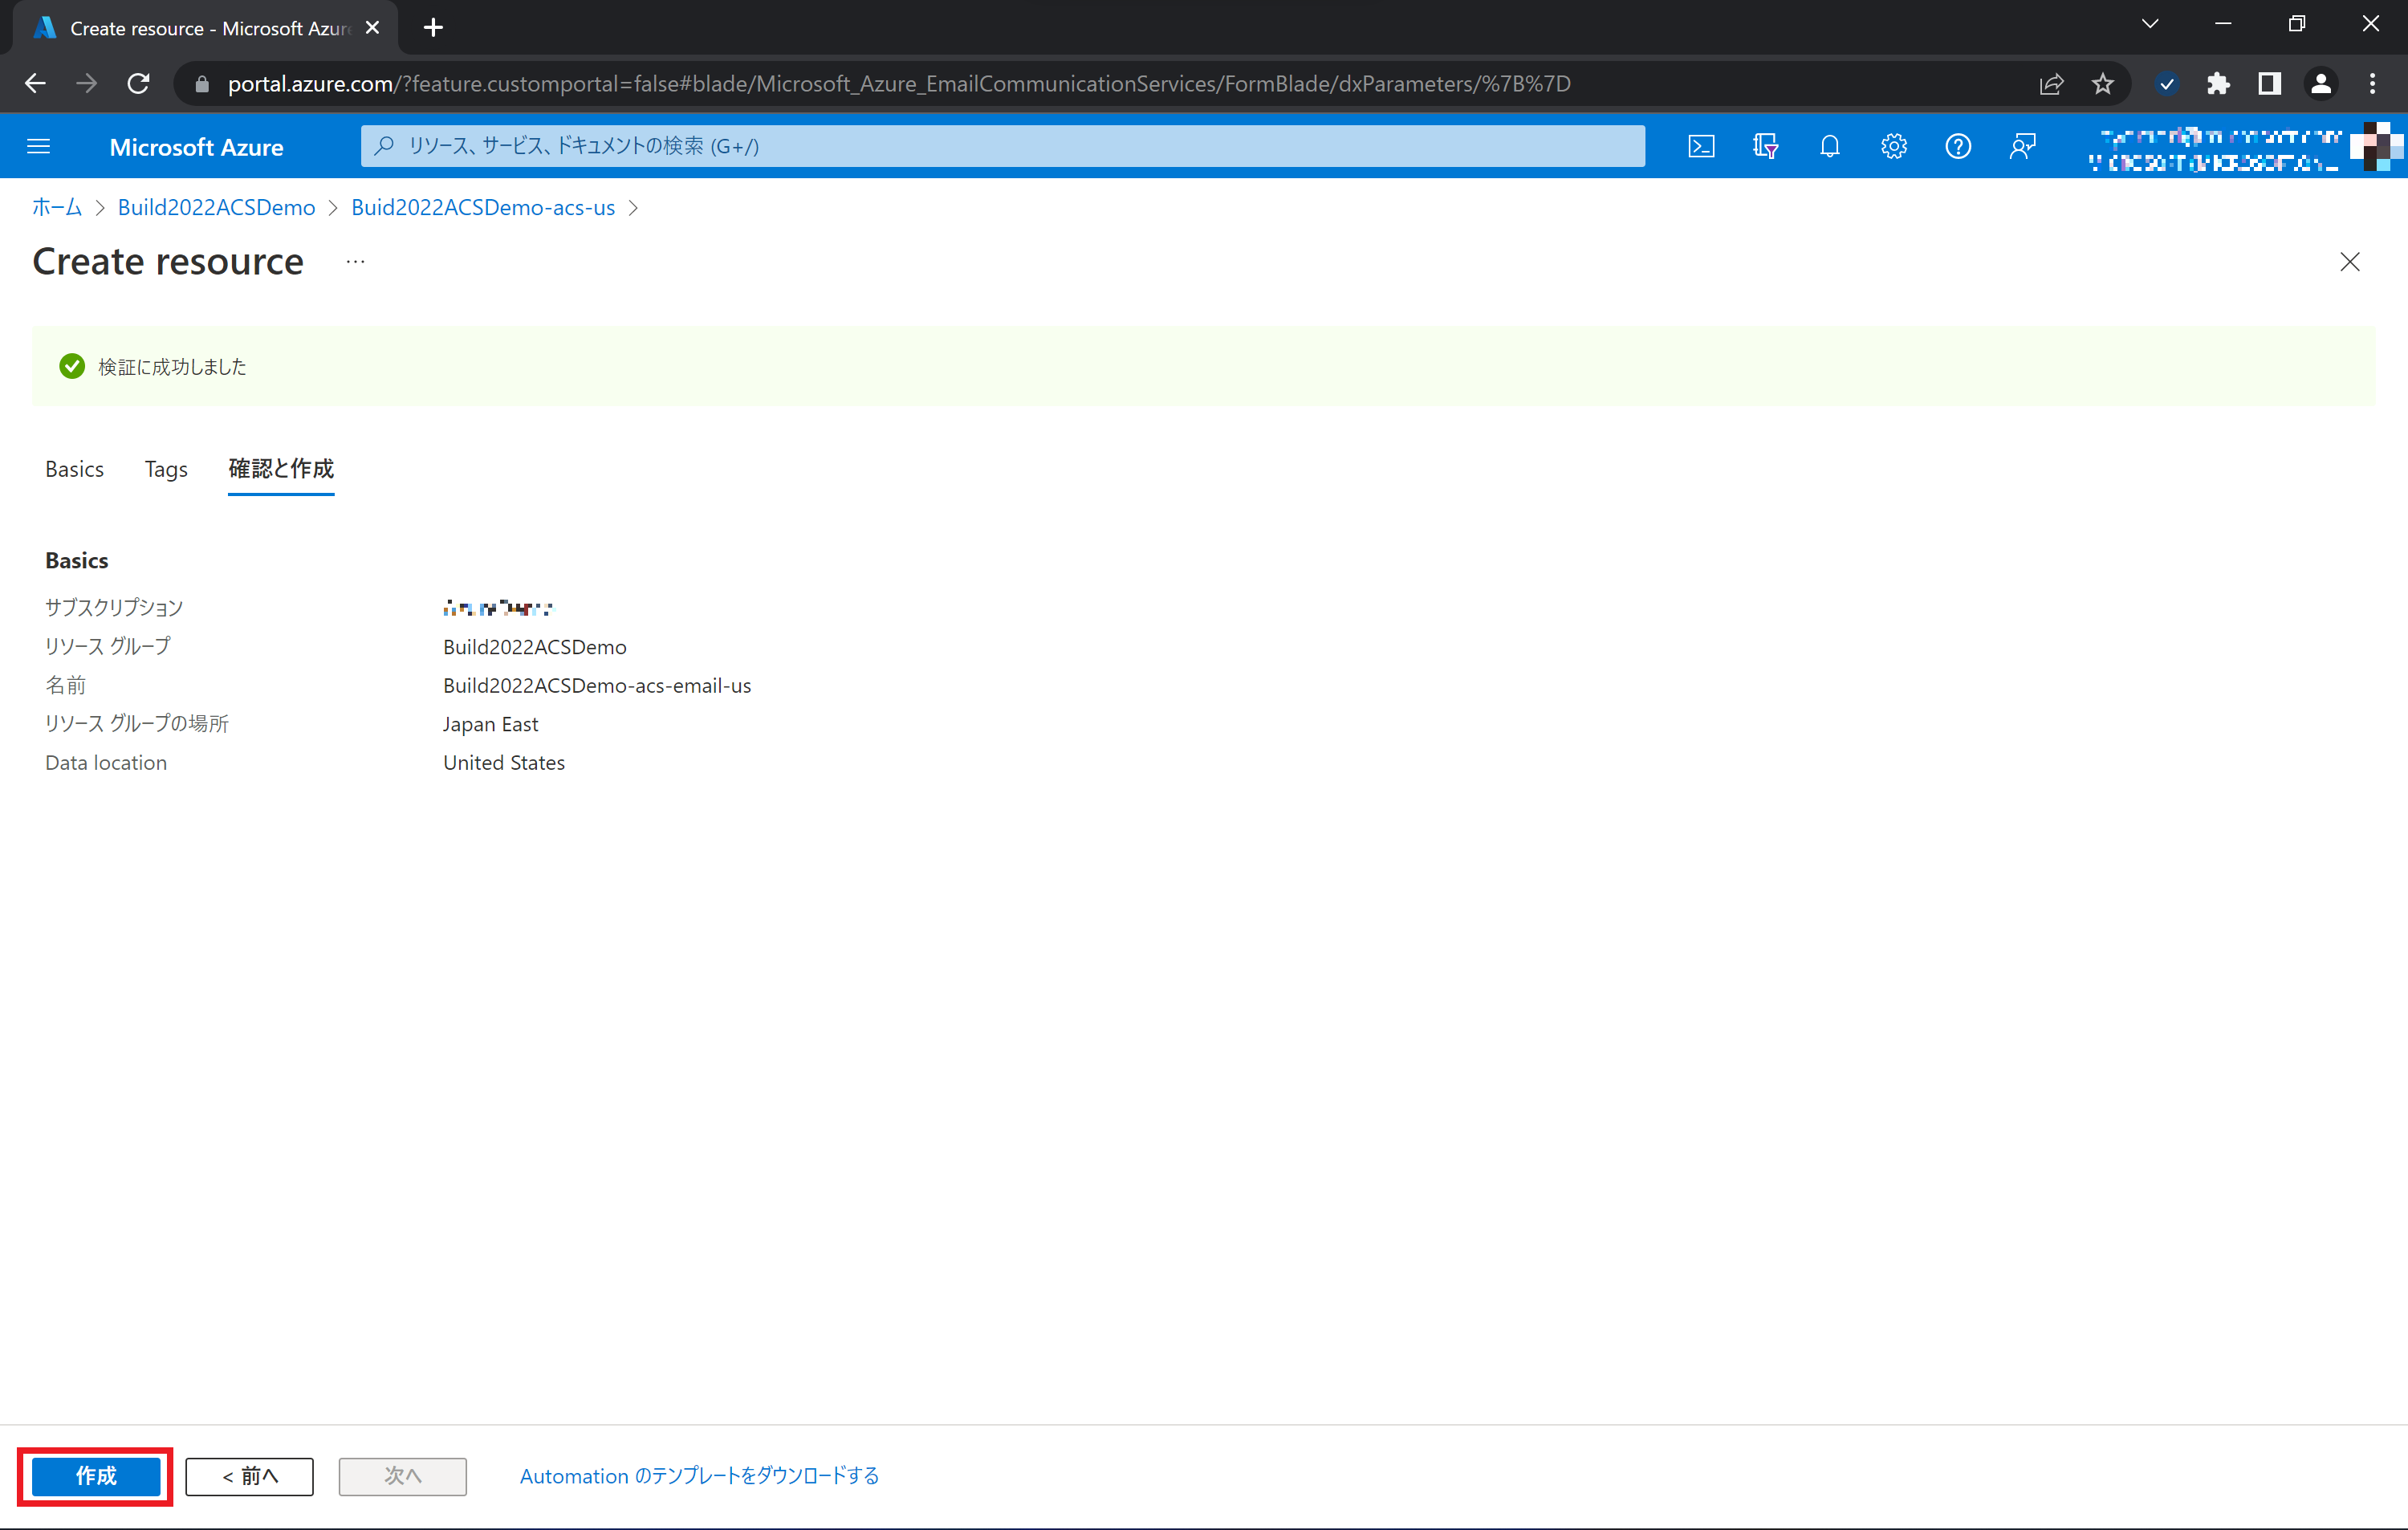Screen dimensions: 2408x1530
Task: Switch to the Tags tab
Action: tap(165, 468)
